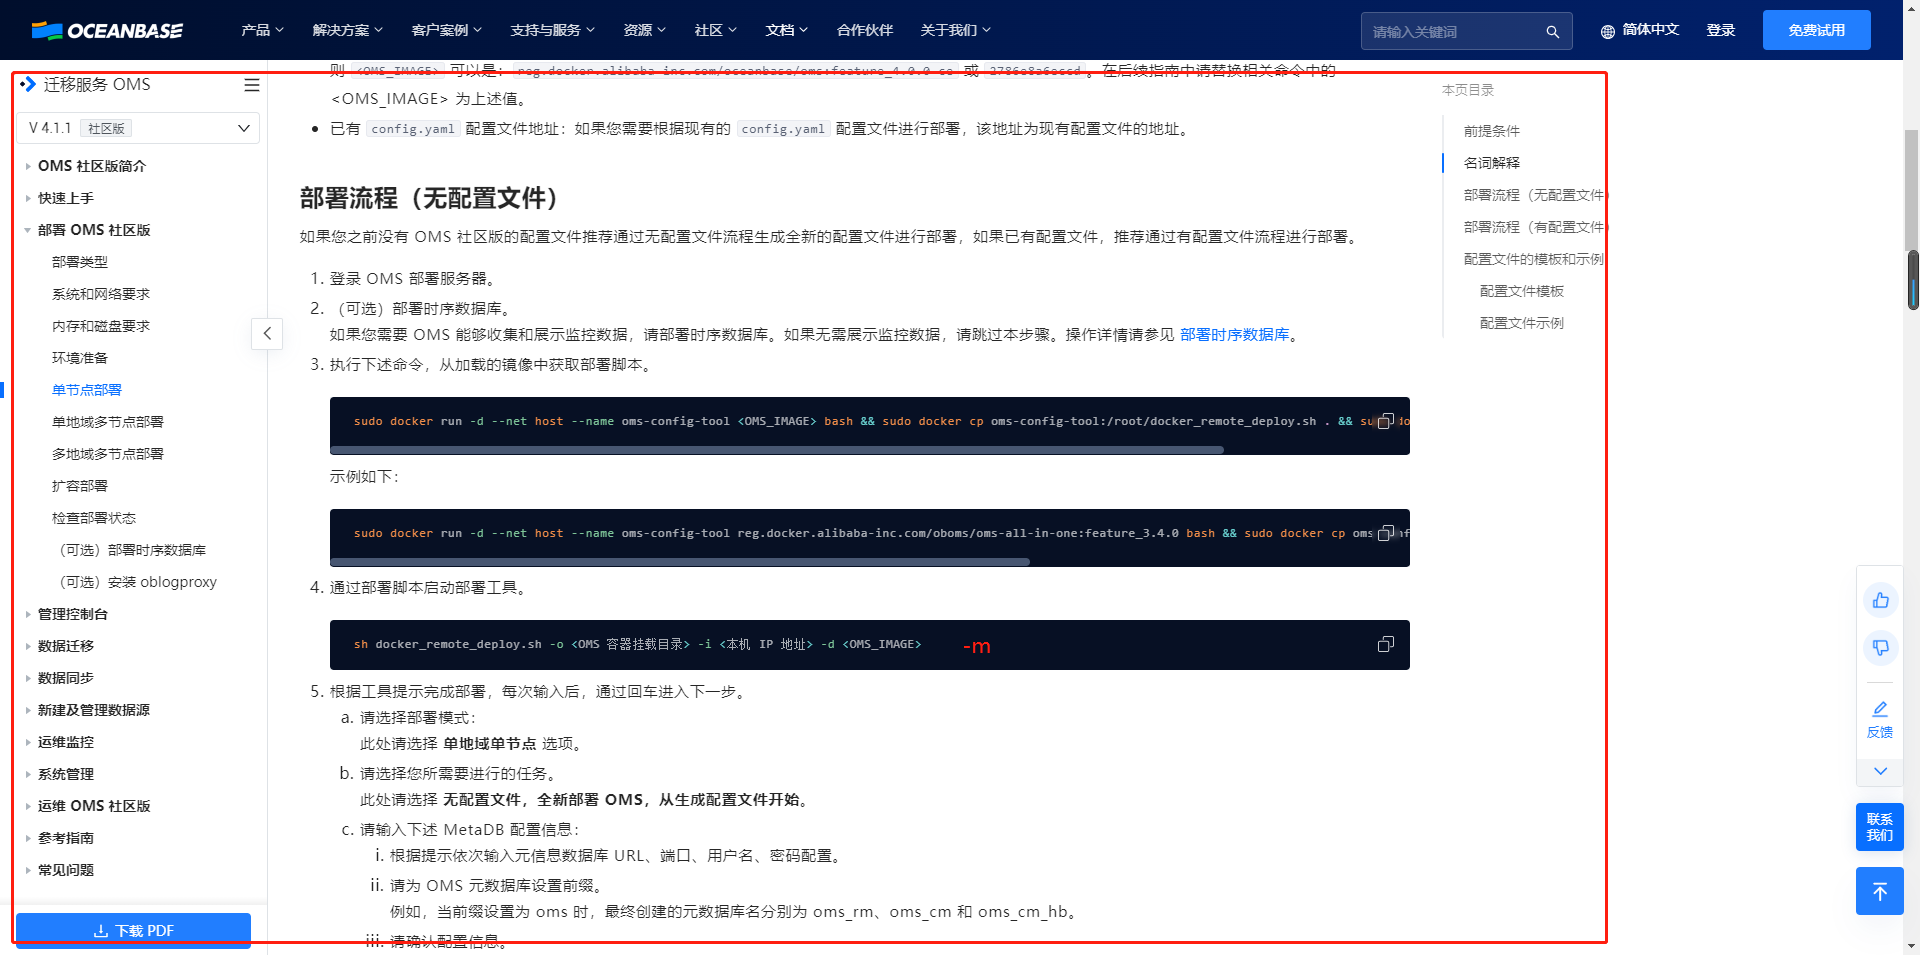Click the back-to-top arrow button
The height and width of the screenshot is (955, 1920).
(1880, 891)
